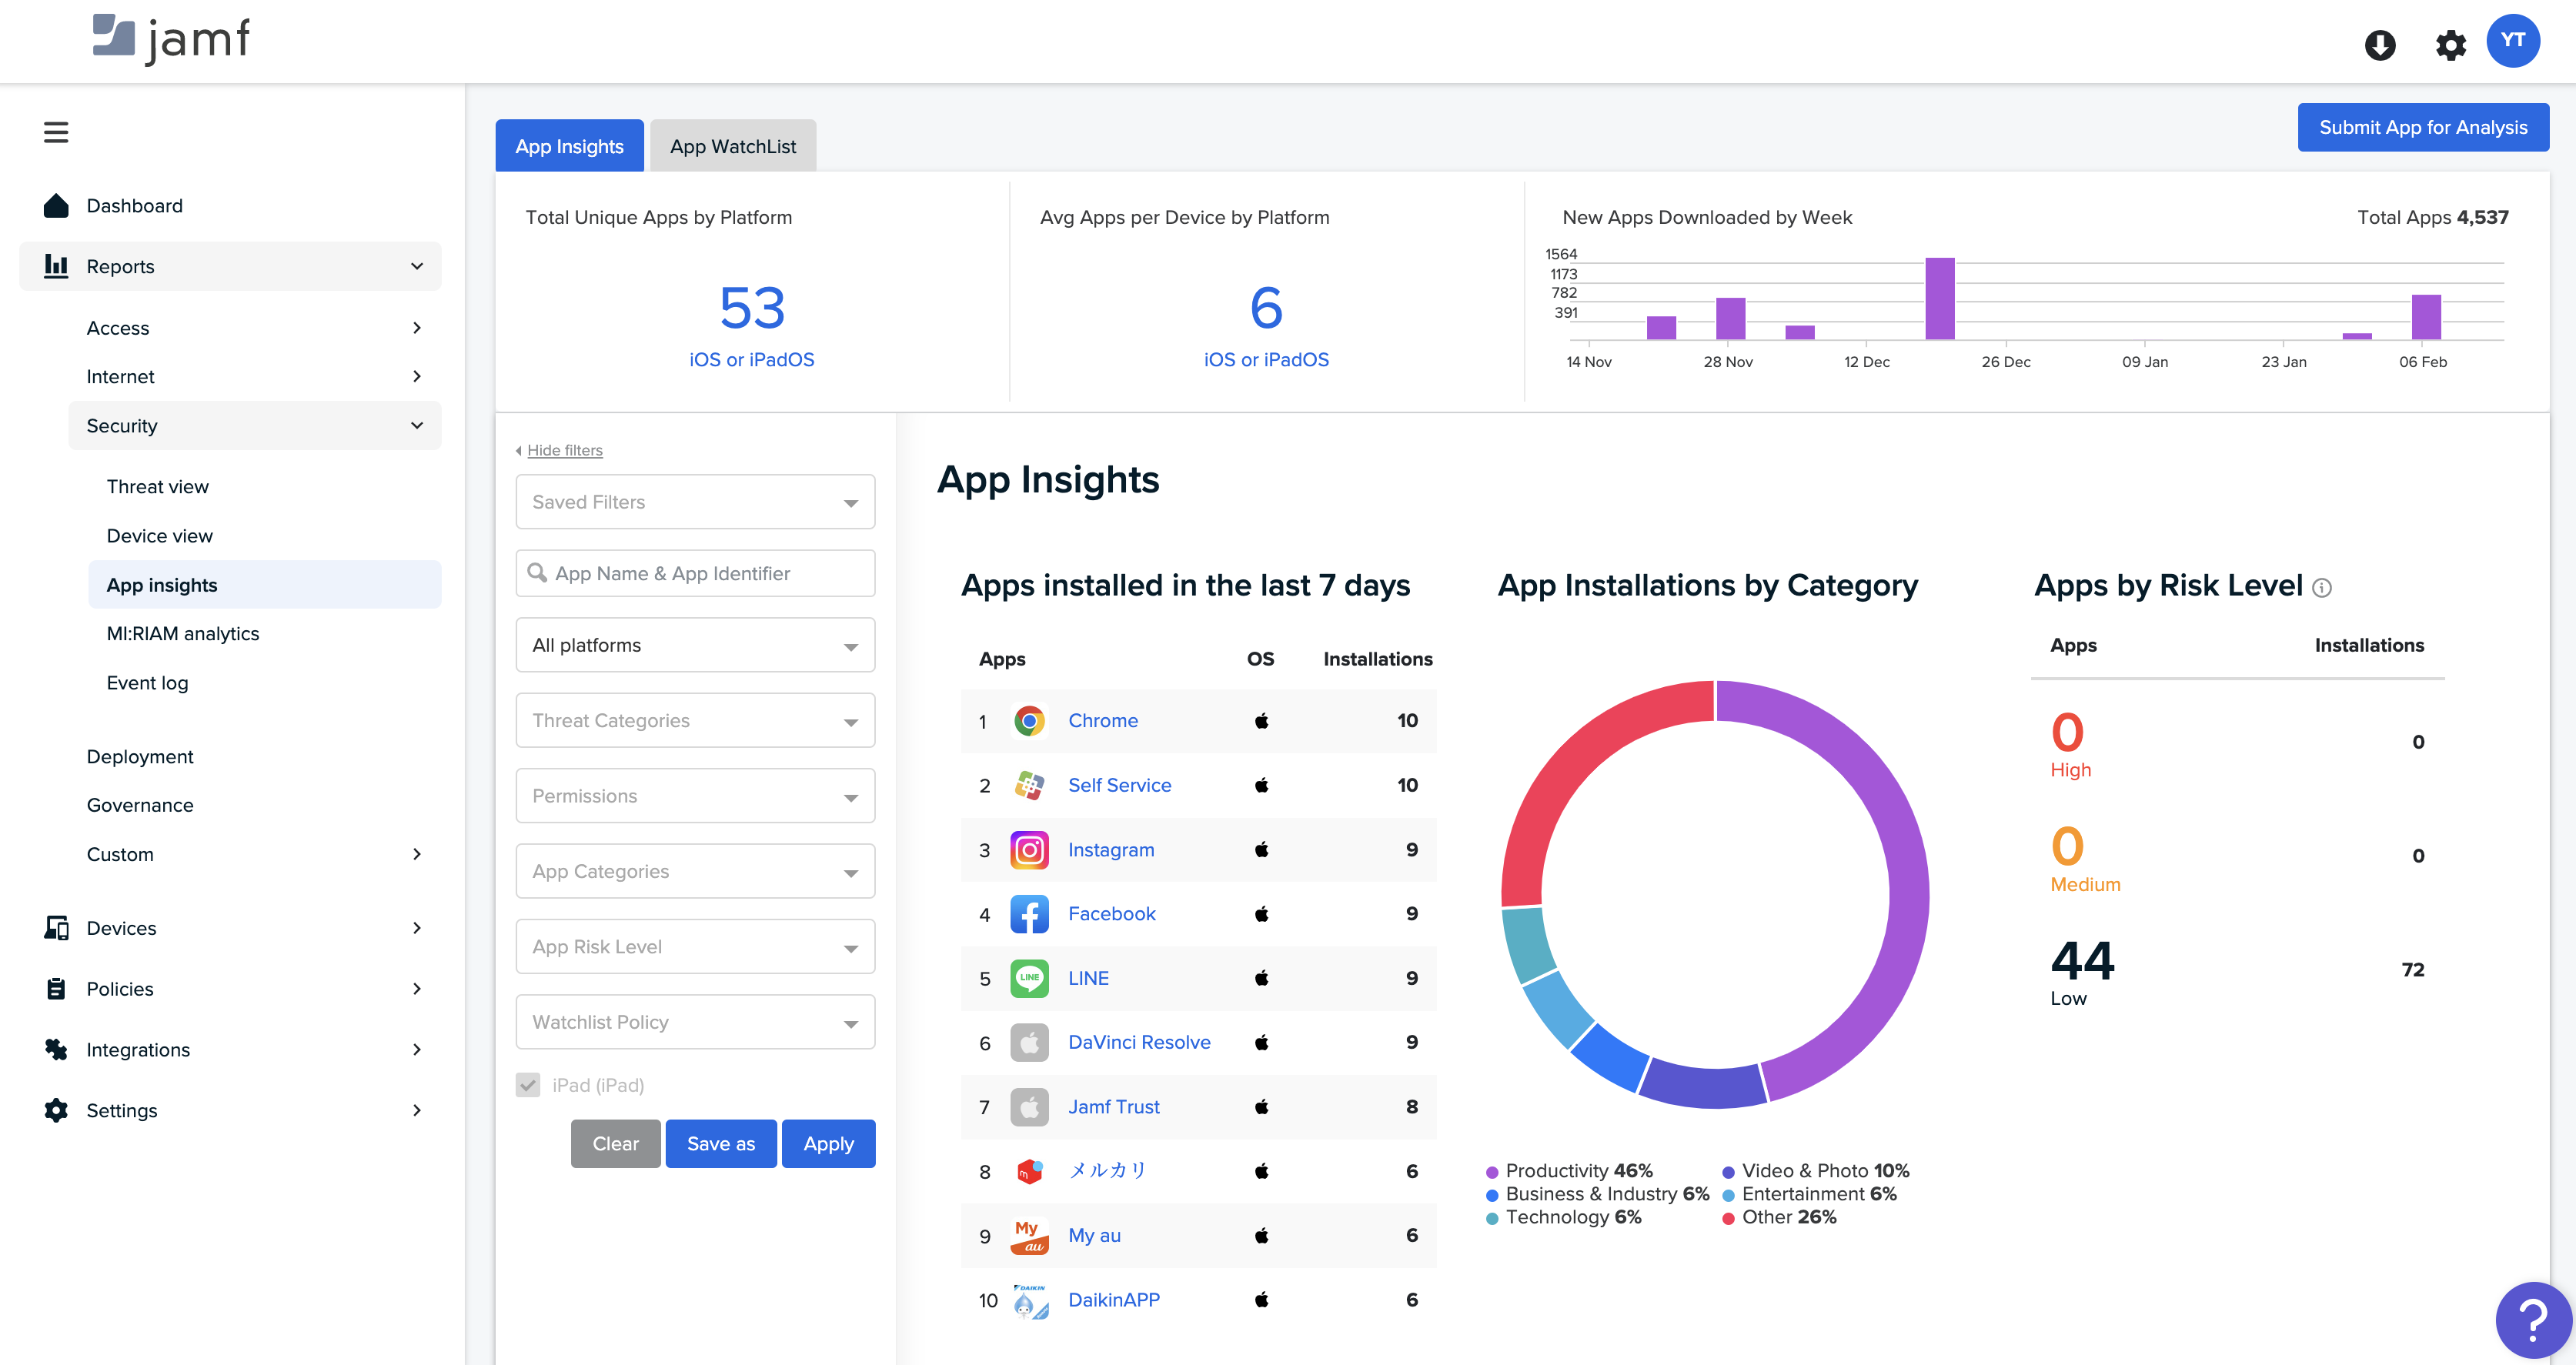The width and height of the screenshot is (2576, 1365).
Task: Expand the Internet submenu
Action: click(417, 376)
